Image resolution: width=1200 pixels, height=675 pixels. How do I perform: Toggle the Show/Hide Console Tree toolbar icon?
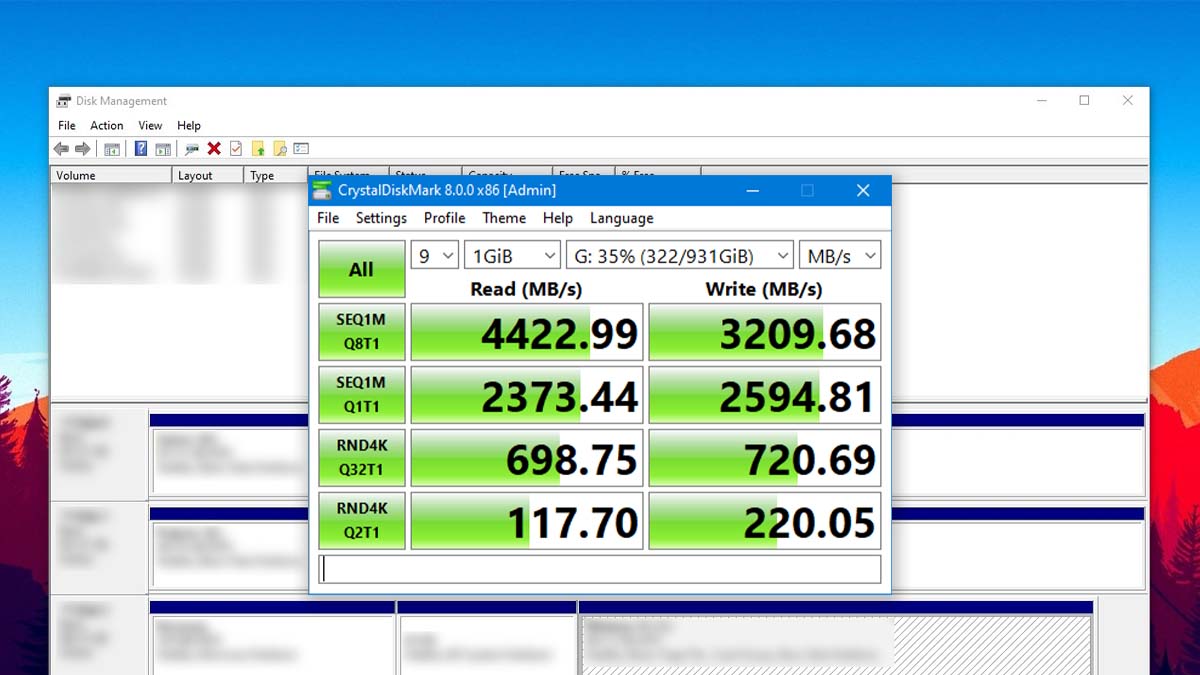(112, 149)
